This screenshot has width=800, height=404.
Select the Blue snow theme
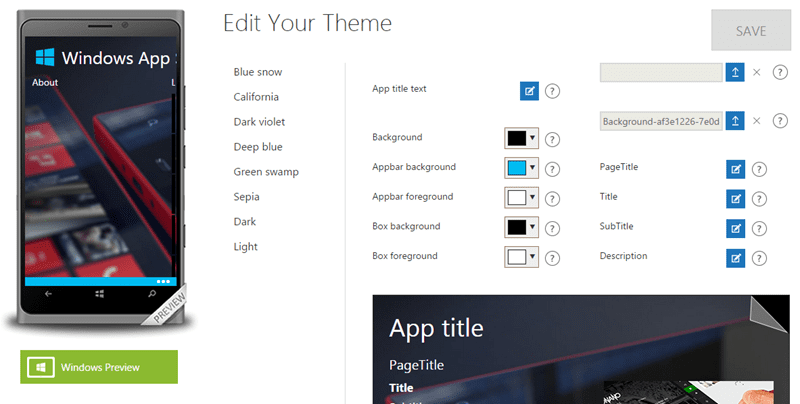pos(258,72)
